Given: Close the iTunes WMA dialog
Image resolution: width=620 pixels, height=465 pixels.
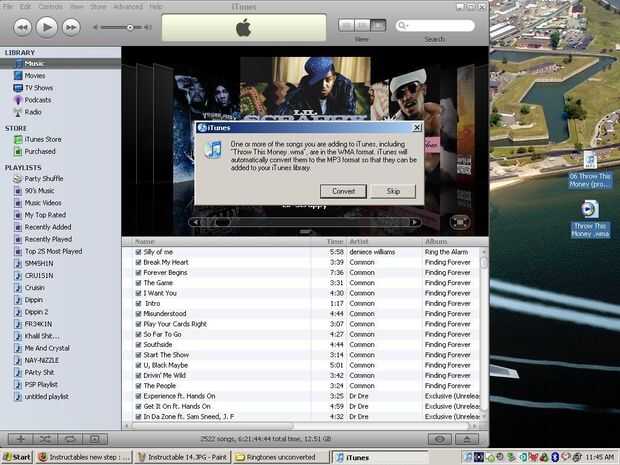Looking at the screenshot, I should coord(417,127).
